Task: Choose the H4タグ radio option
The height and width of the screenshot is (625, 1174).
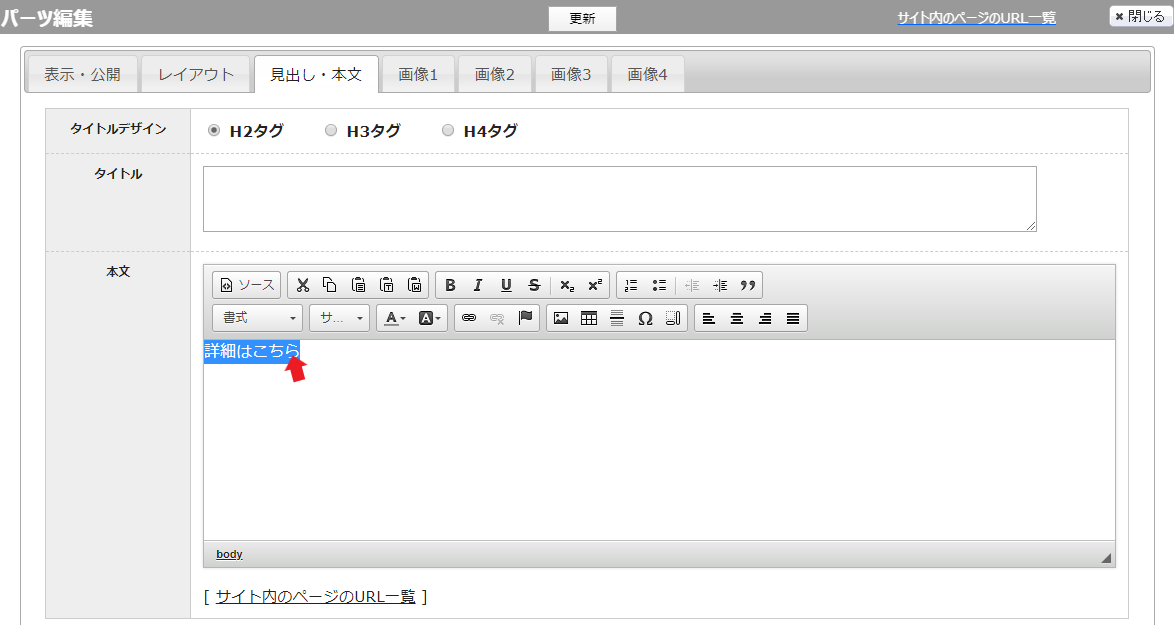Action: tap(448, 130)
